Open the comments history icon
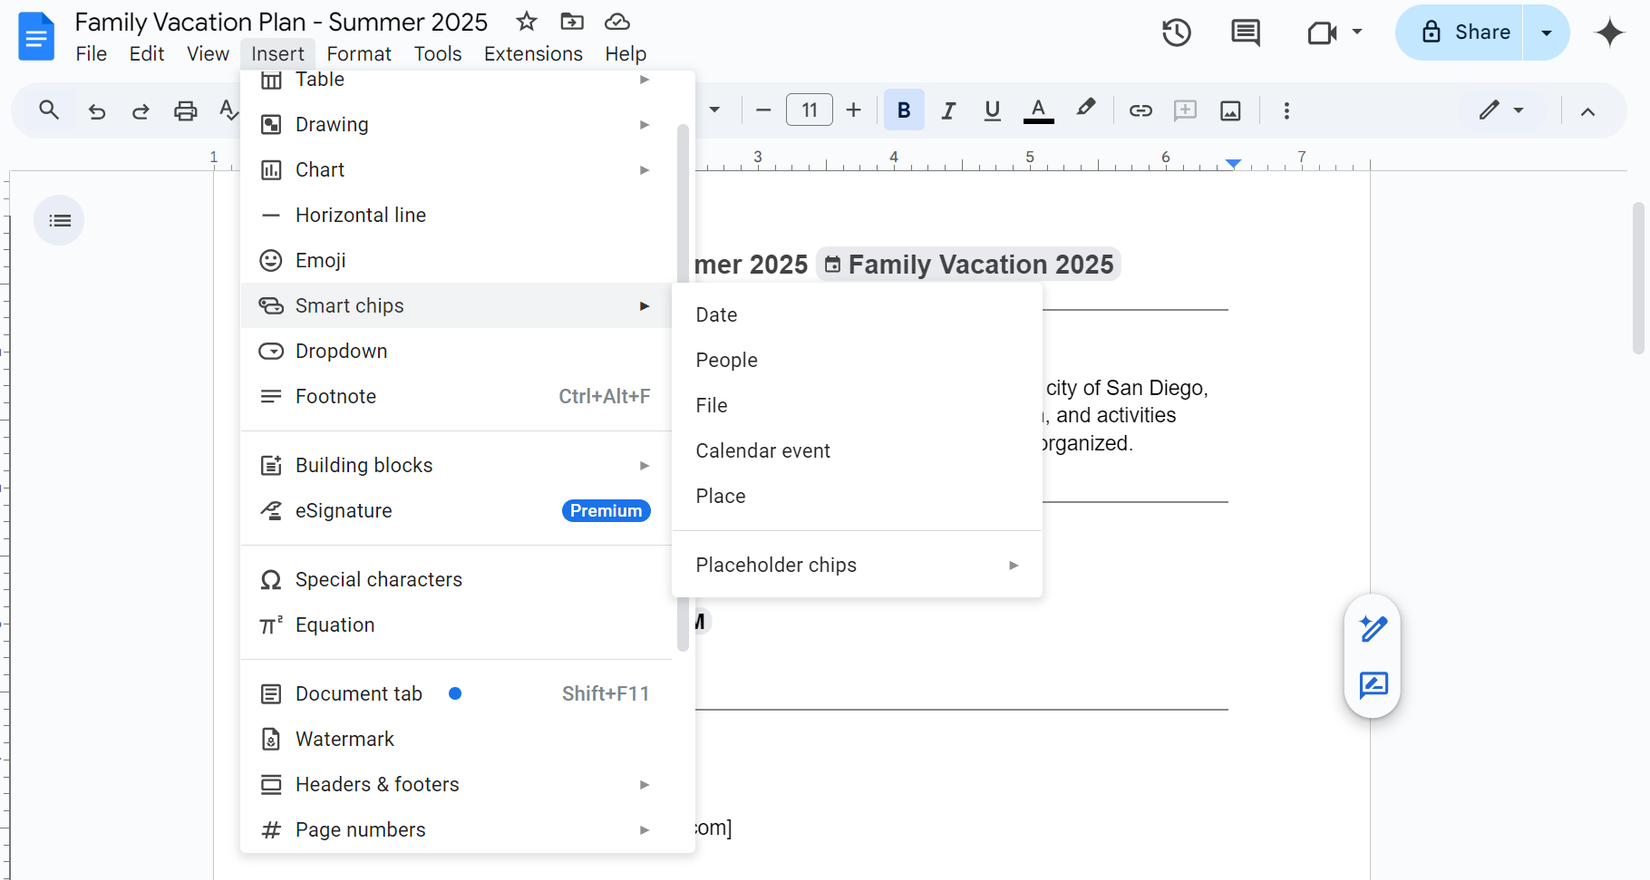The image size is (1650, 880). (x=1245, y=33)
